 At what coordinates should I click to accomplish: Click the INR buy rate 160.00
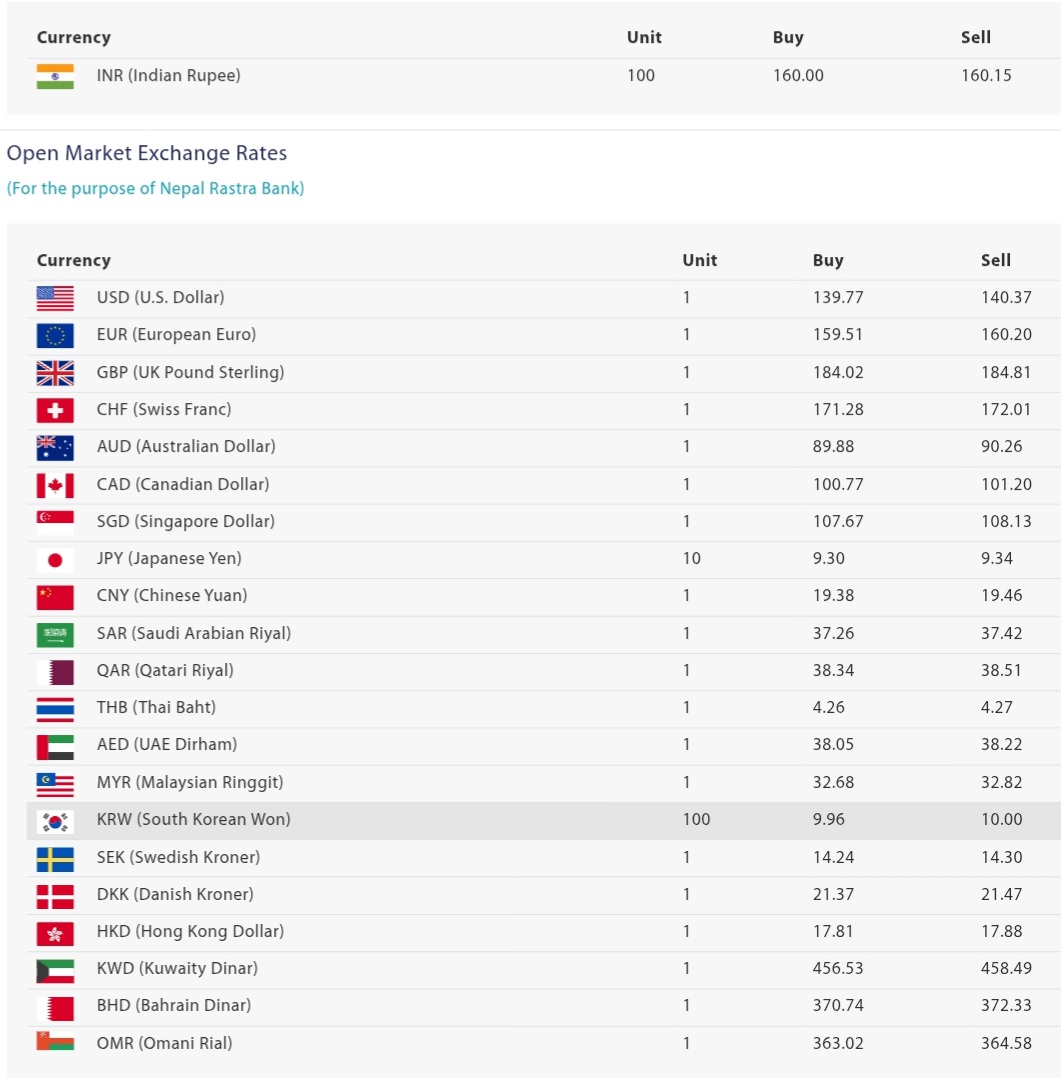tap(798, 76)
